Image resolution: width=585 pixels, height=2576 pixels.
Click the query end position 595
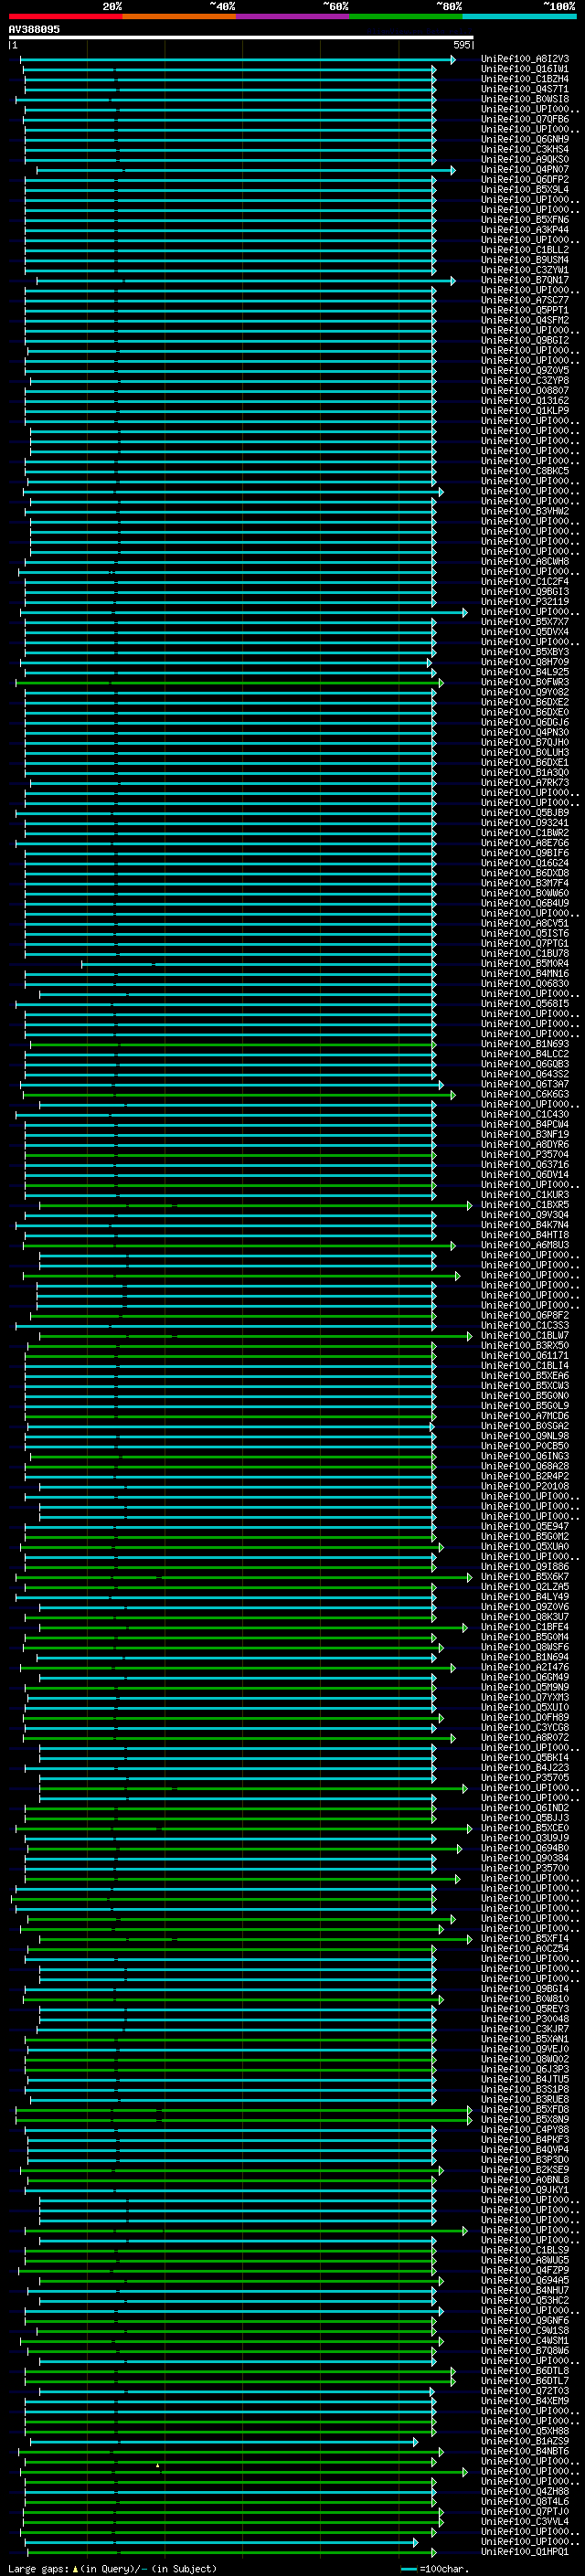461,45
